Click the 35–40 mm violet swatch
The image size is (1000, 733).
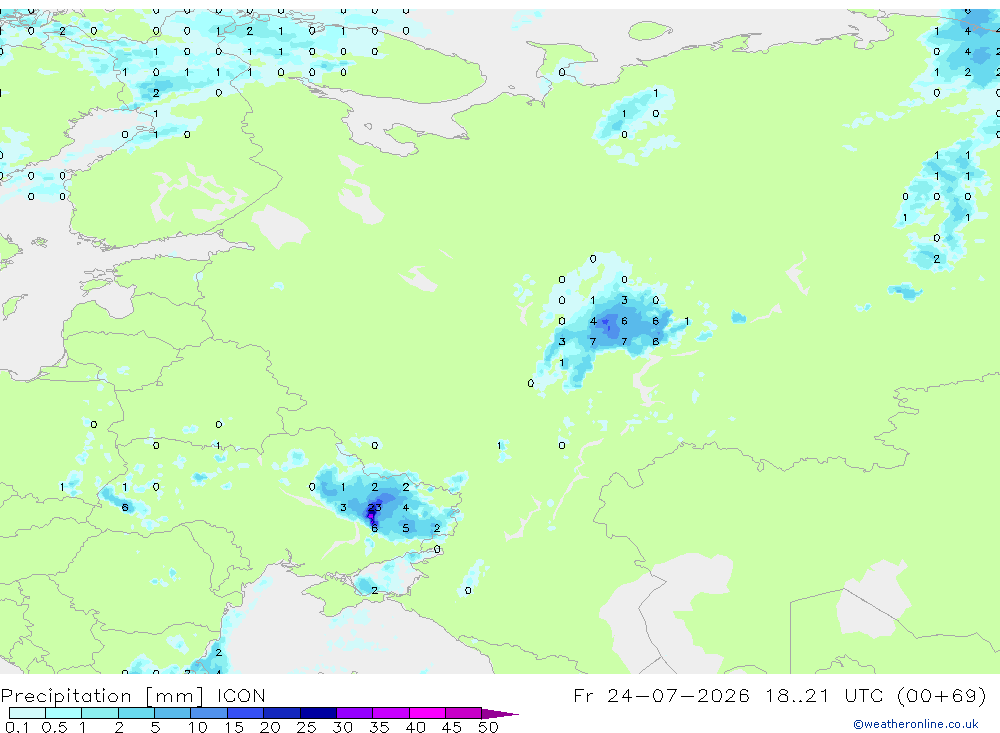pos(391,713)
